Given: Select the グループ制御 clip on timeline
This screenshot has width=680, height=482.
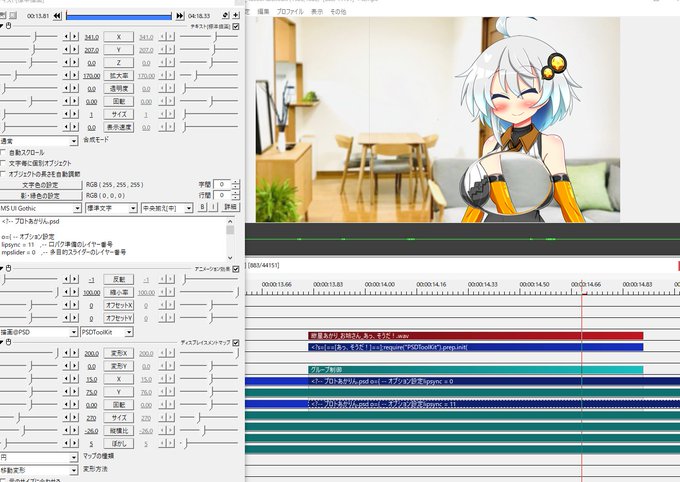Looking at the screenshot, I should pos(475,370).
